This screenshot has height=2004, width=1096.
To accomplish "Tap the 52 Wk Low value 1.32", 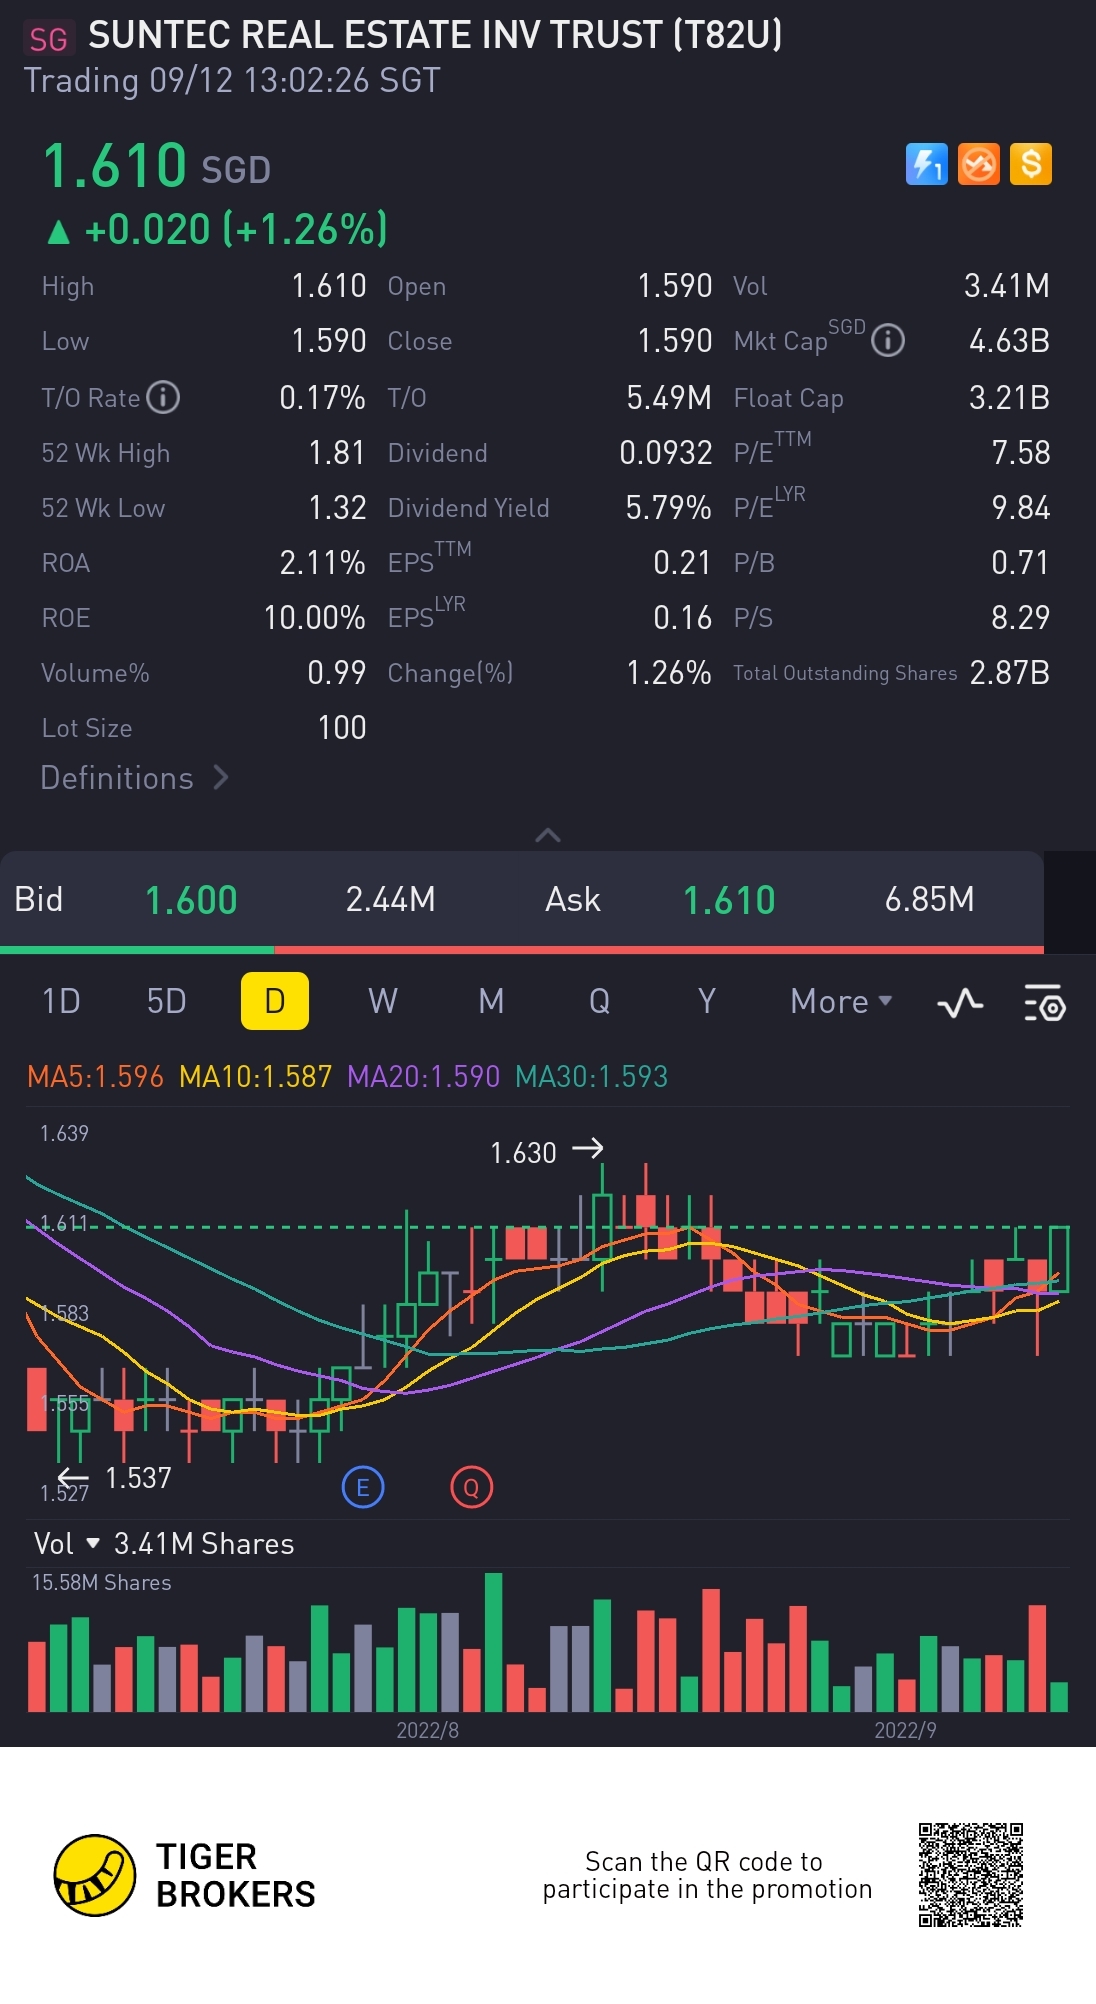I will (x=337, y=508).
